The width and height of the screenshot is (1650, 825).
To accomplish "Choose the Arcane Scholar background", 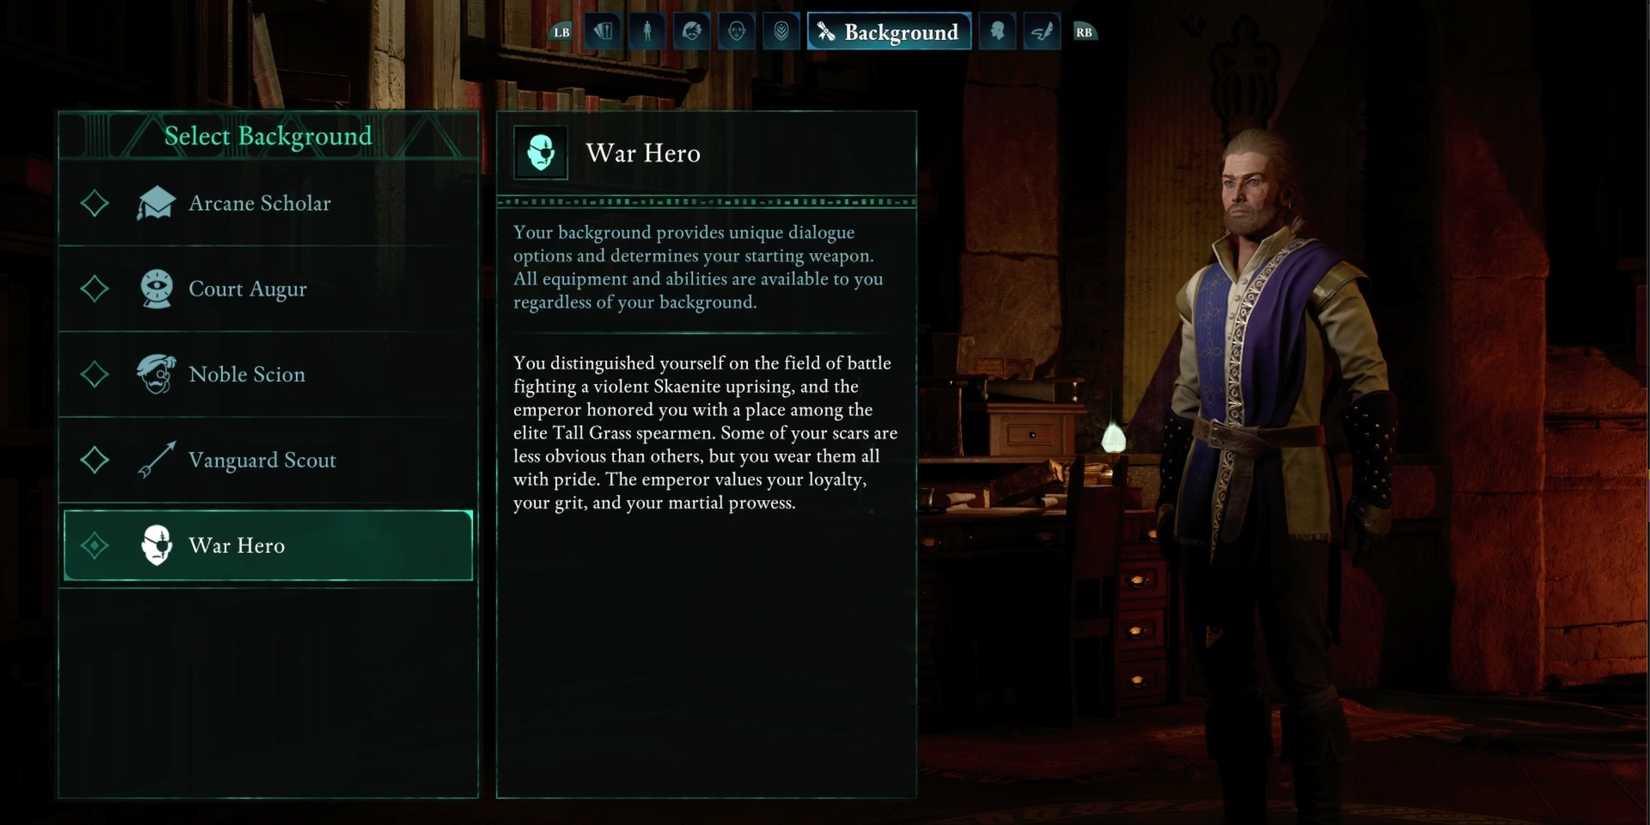I will [268, 203].
